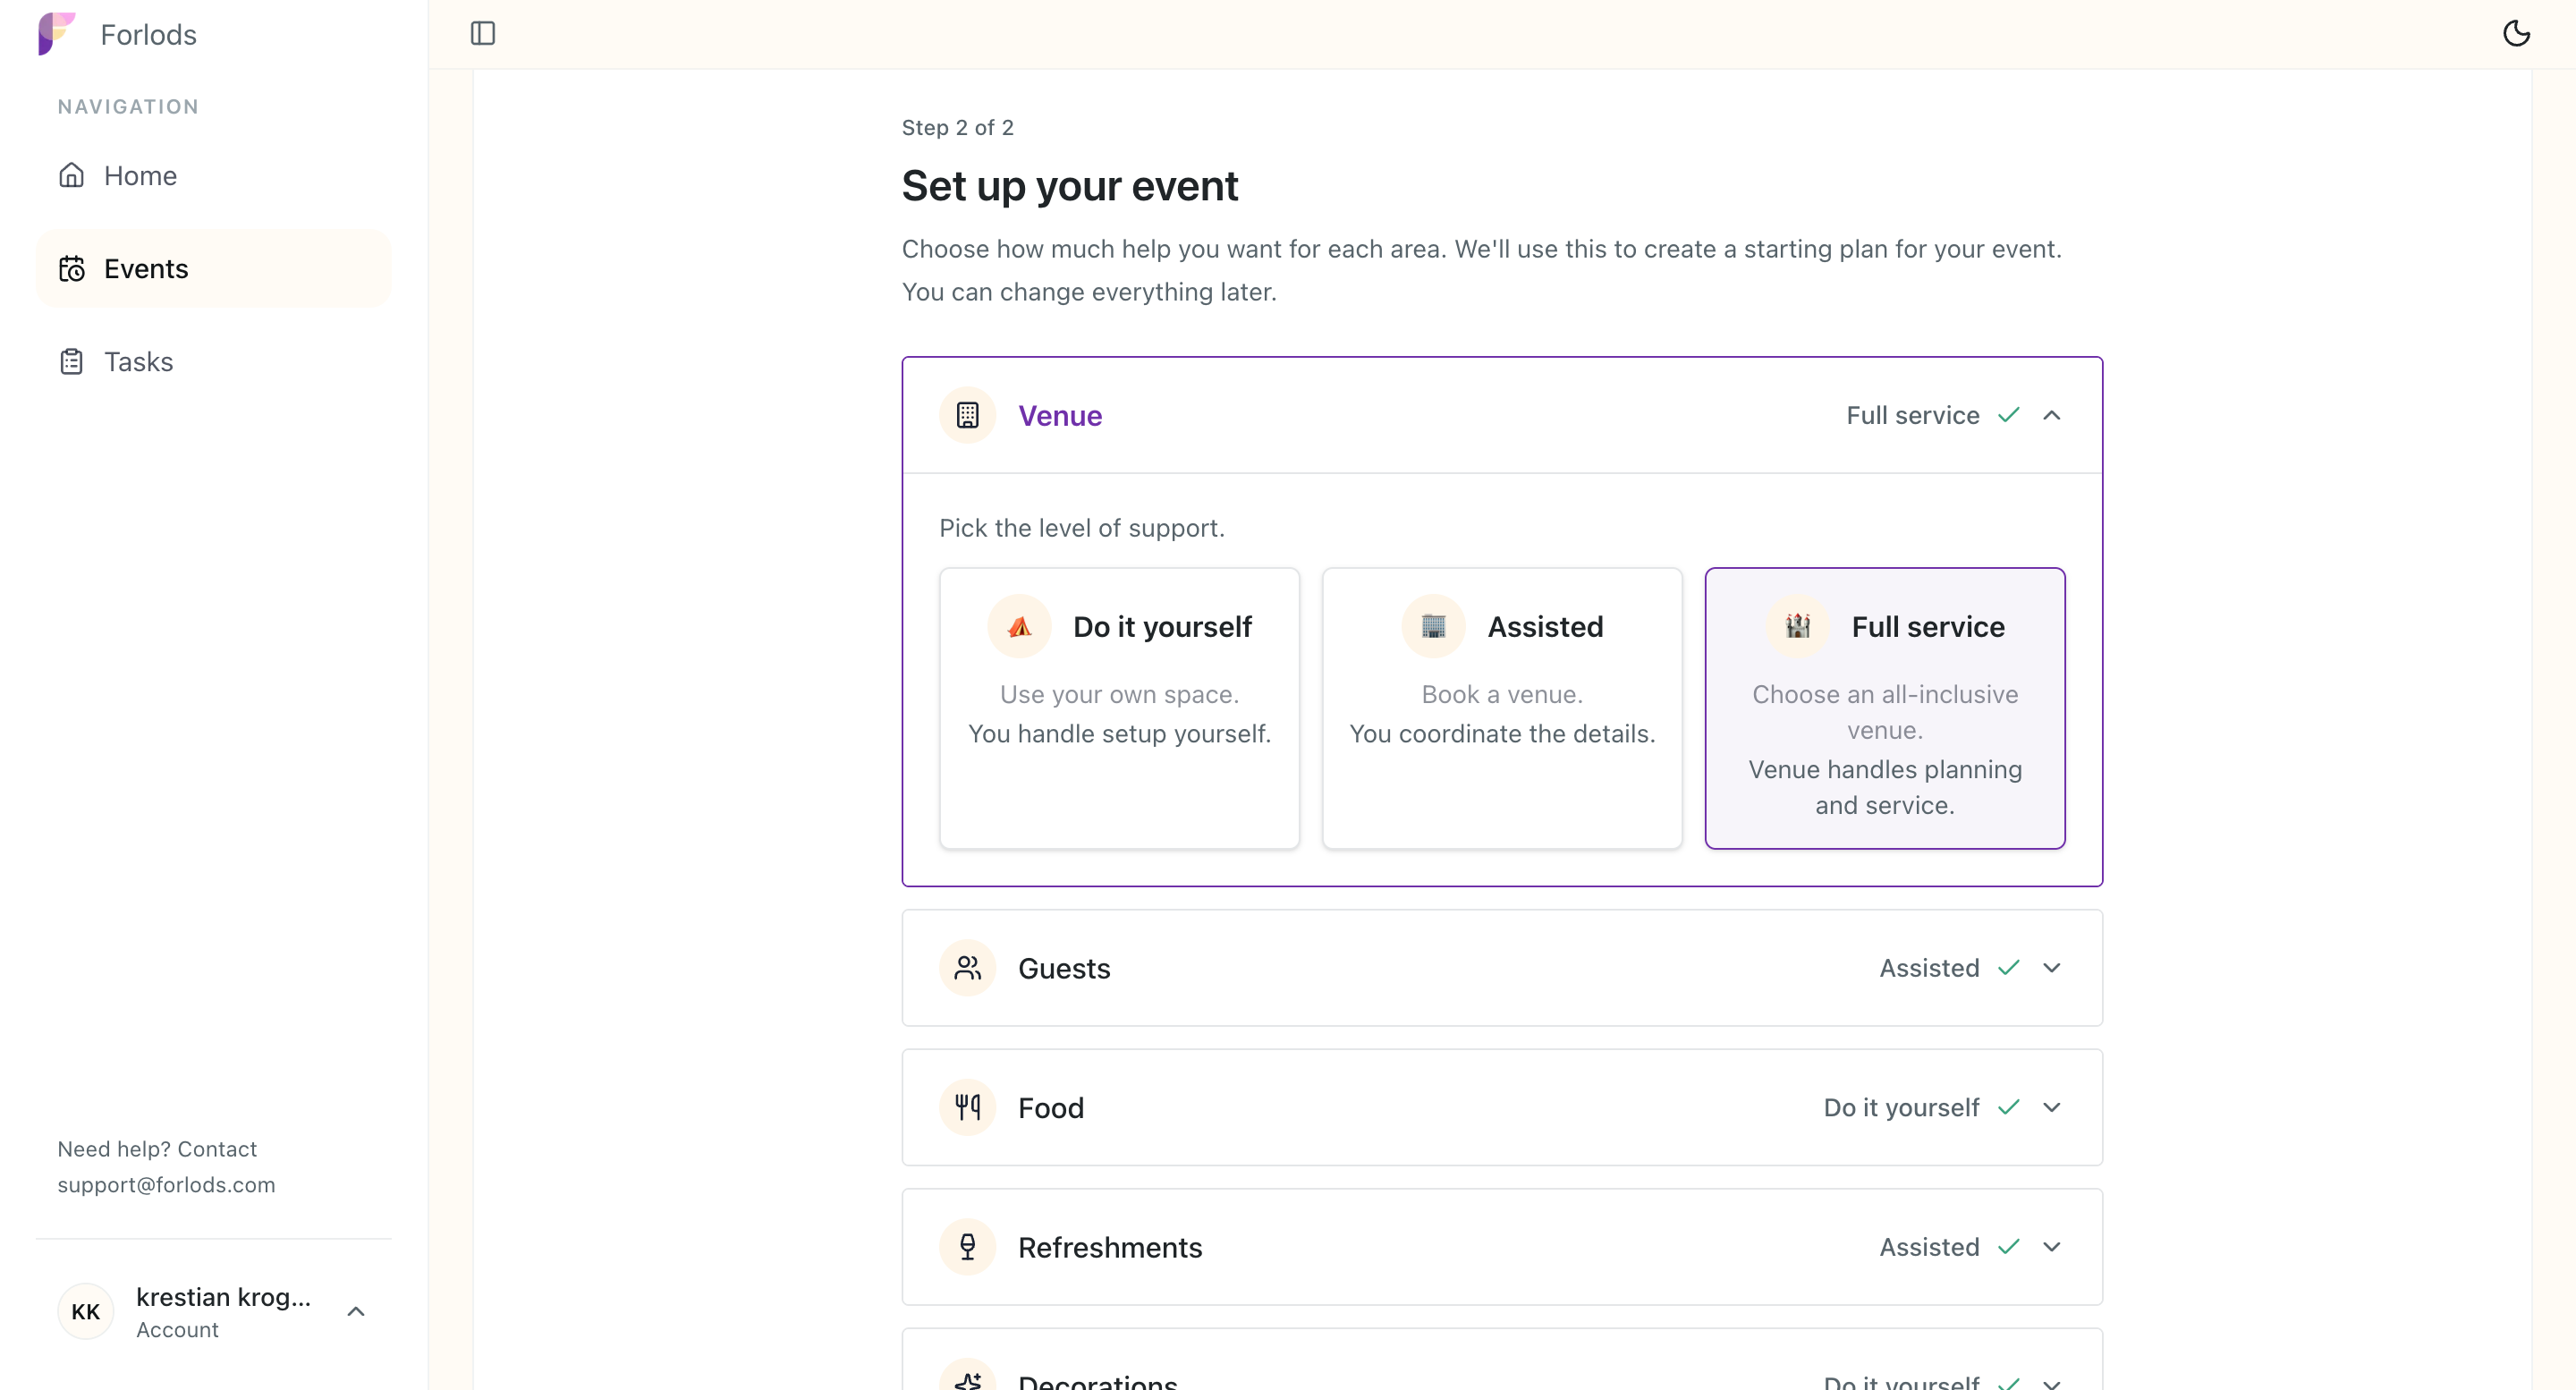This screenshot has width=2576, height=1390.
Task: Click the Events calendar icon
Action: pyautogui.click(x=71, y=269)
